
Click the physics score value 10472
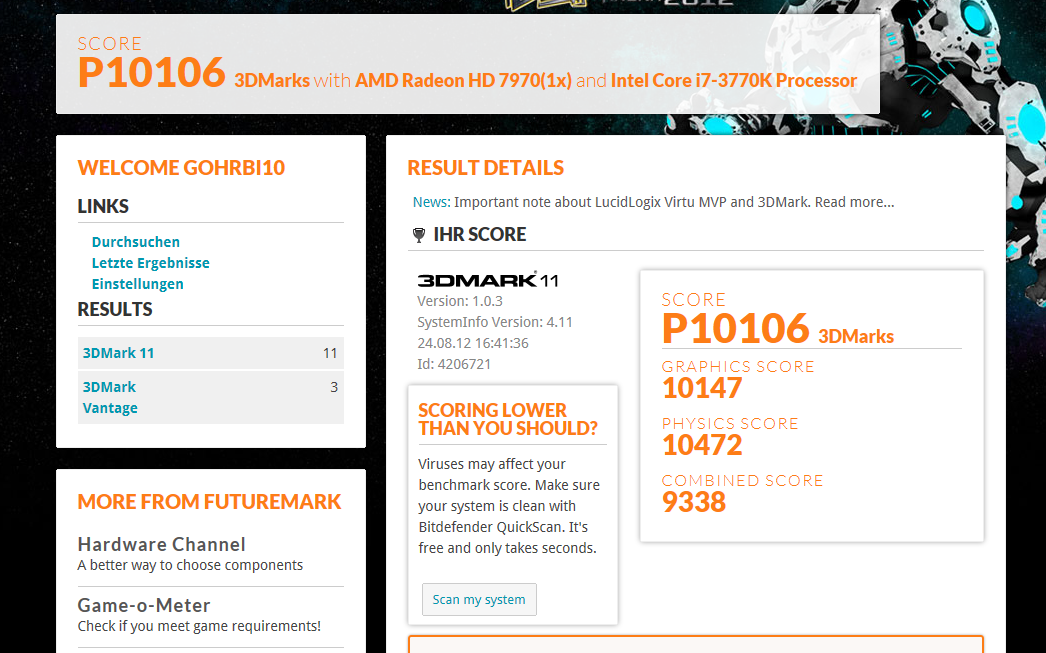coord(702,445)
